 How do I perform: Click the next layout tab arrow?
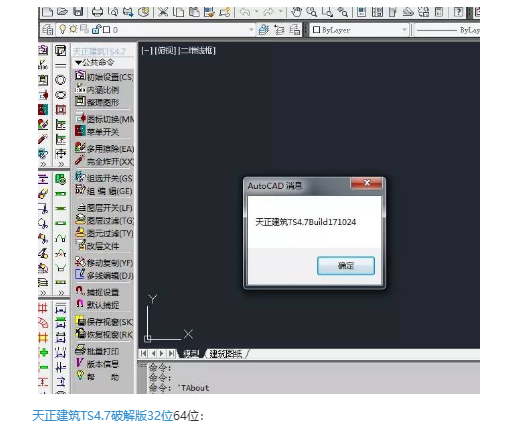pos(162,353)
